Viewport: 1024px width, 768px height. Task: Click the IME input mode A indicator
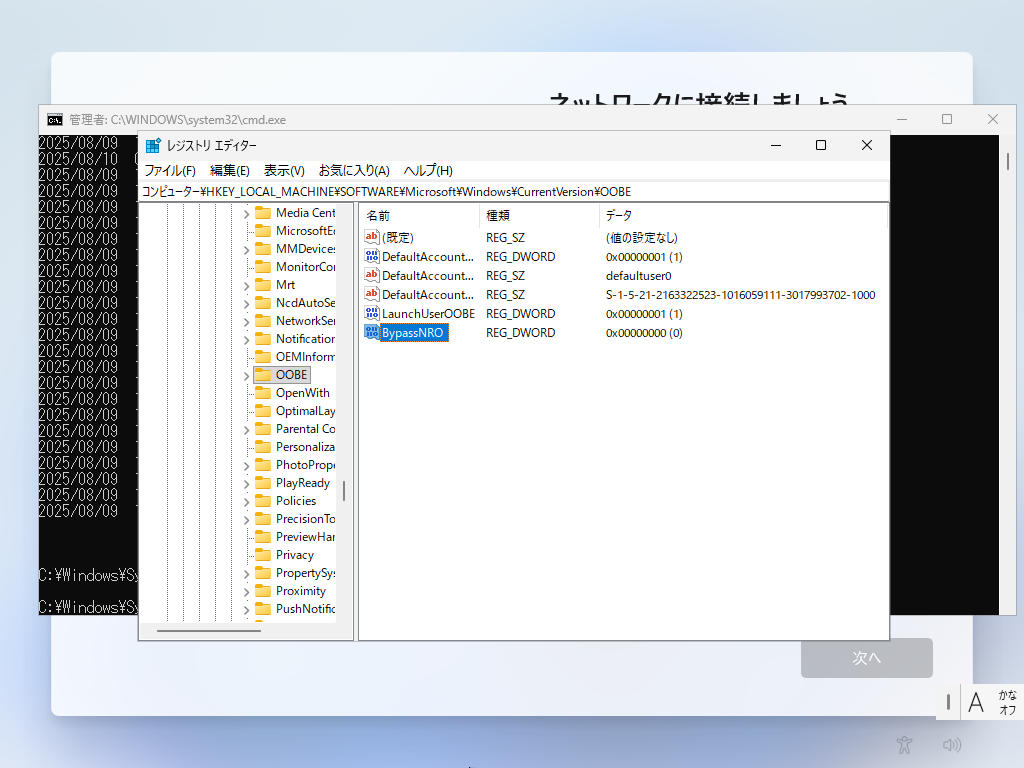pos(976,703)
